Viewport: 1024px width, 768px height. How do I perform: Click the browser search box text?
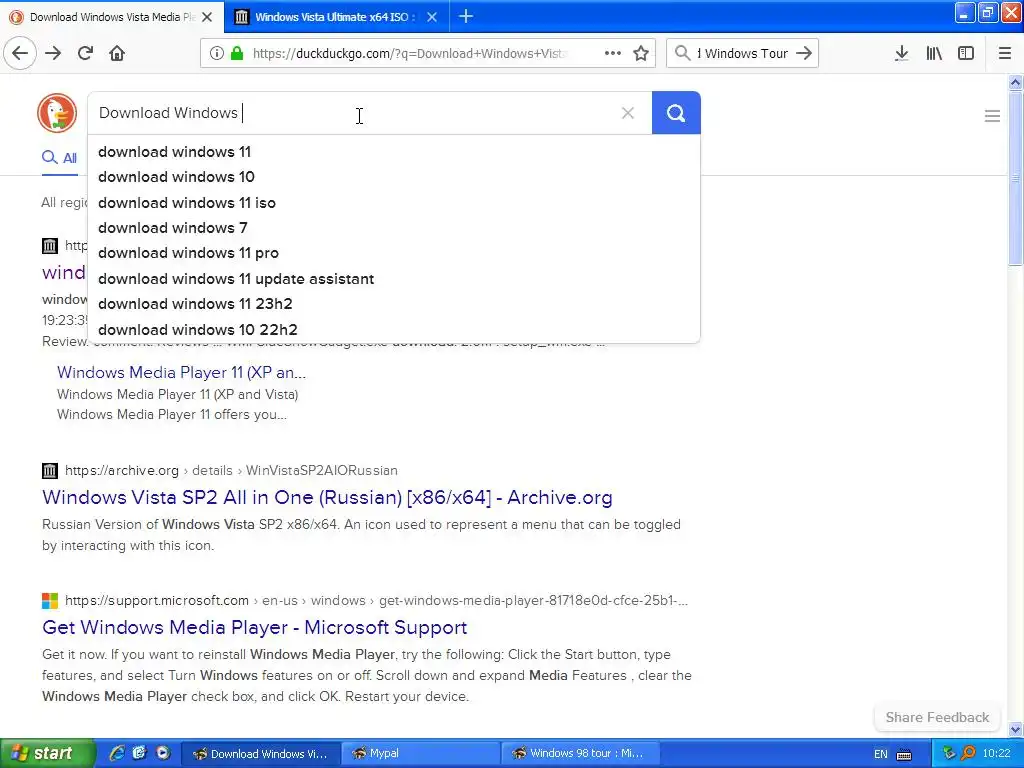pyautogui.click(x=743, y=54)
